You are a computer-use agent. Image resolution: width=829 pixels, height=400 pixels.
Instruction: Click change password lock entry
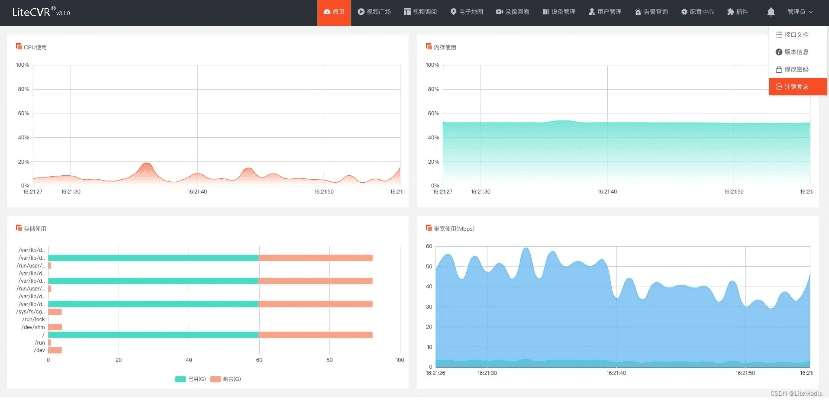797,69
